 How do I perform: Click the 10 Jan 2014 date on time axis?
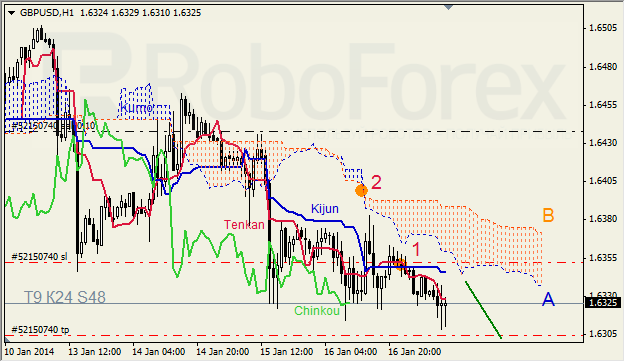coord(29,352)
